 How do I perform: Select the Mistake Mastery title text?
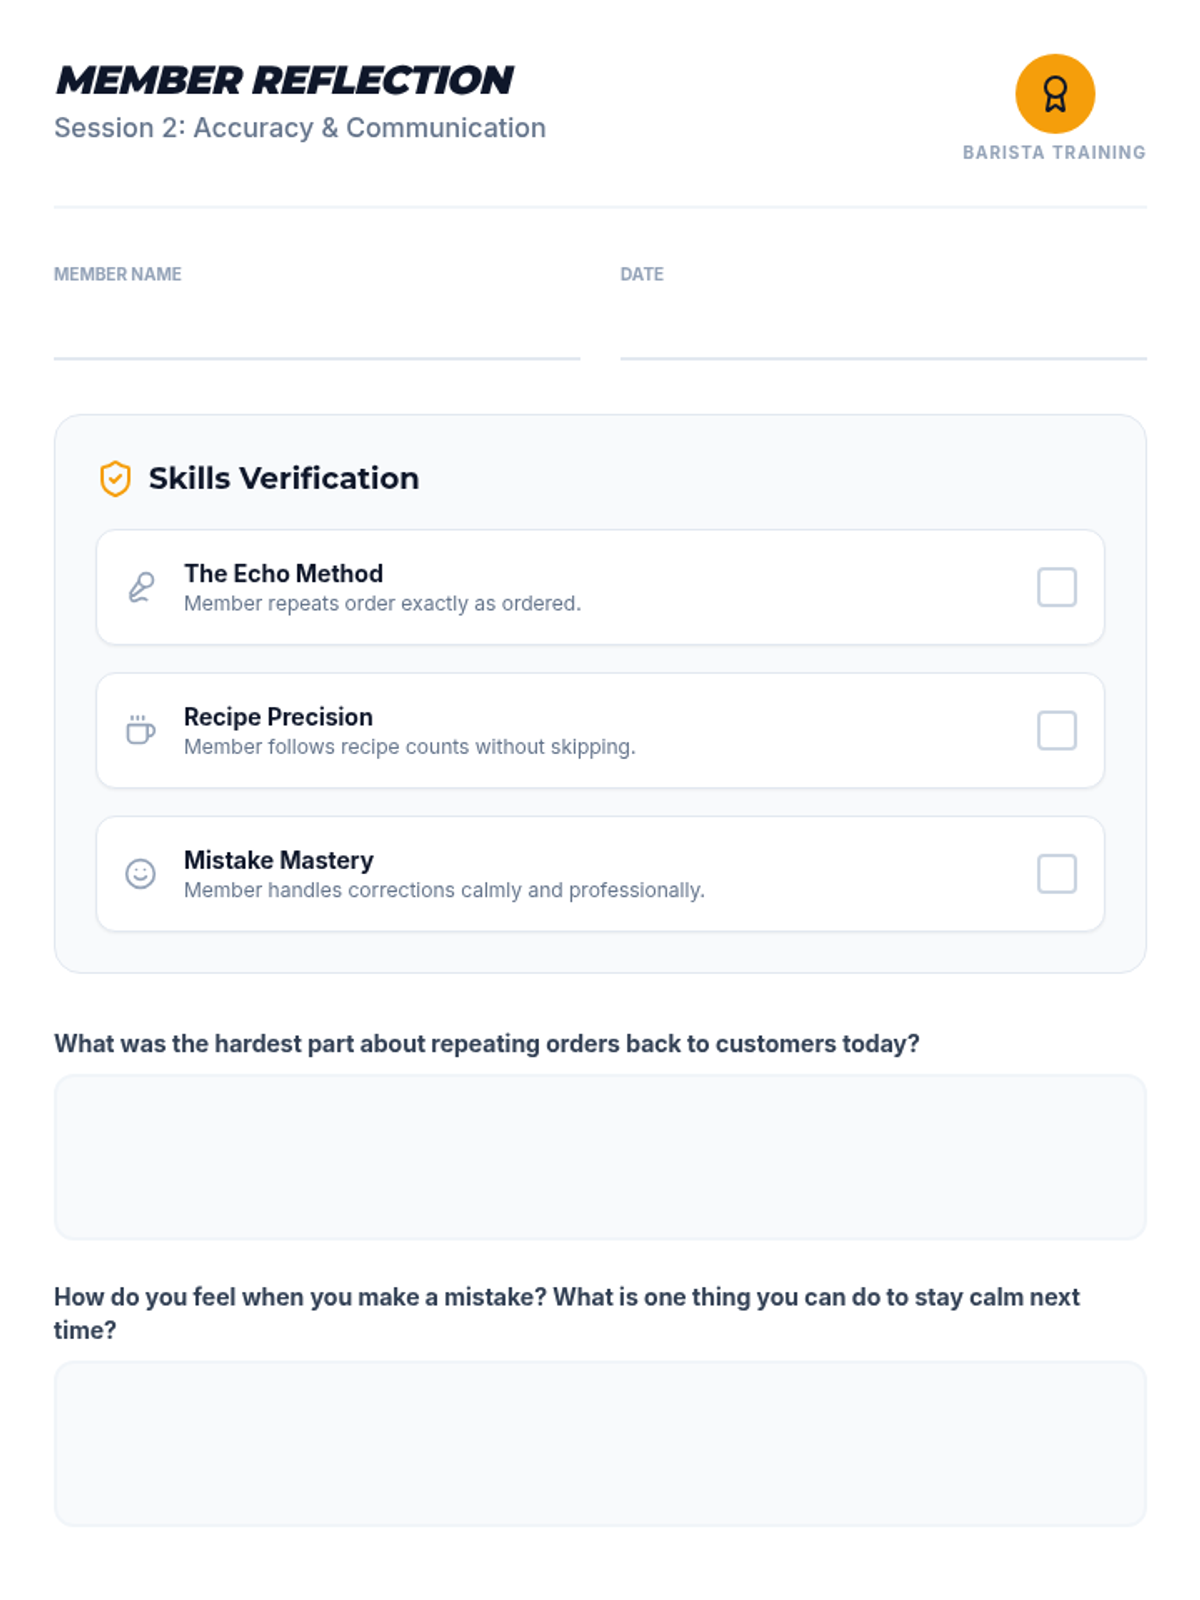click(278, 860)
